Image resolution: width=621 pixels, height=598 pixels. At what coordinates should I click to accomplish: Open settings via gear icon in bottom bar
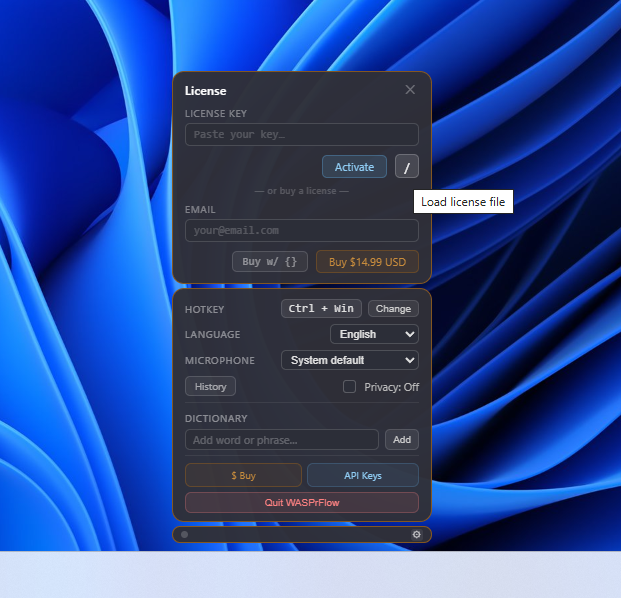[416, 535]
